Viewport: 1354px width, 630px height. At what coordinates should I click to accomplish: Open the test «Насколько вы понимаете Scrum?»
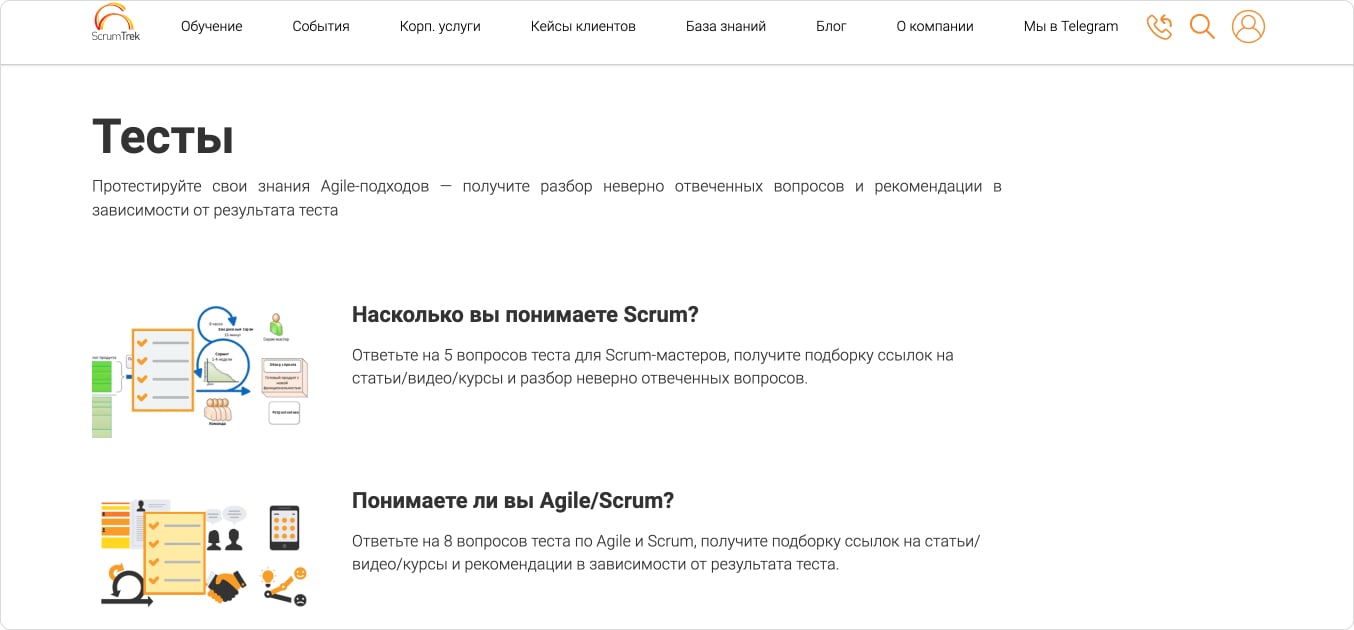point(525,314)
